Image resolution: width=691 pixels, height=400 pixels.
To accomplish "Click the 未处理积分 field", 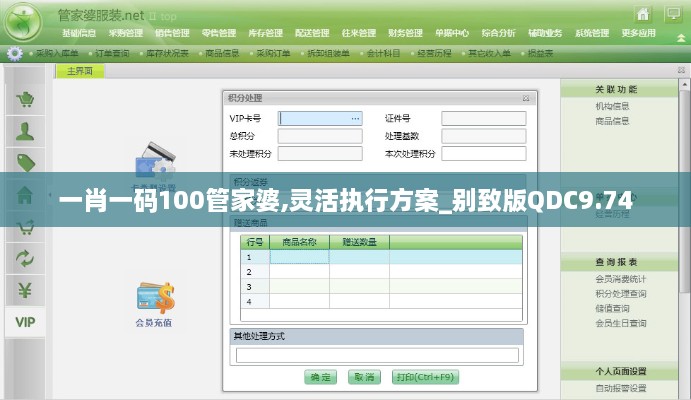I will click(x=320, y=153).
